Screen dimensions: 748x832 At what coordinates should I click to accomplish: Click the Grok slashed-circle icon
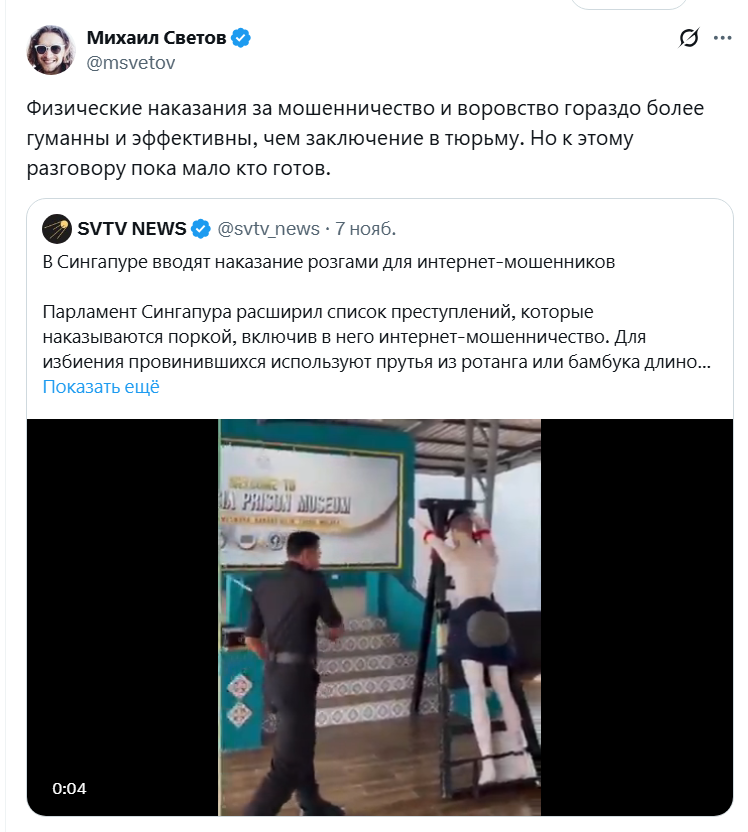(689, 38)
